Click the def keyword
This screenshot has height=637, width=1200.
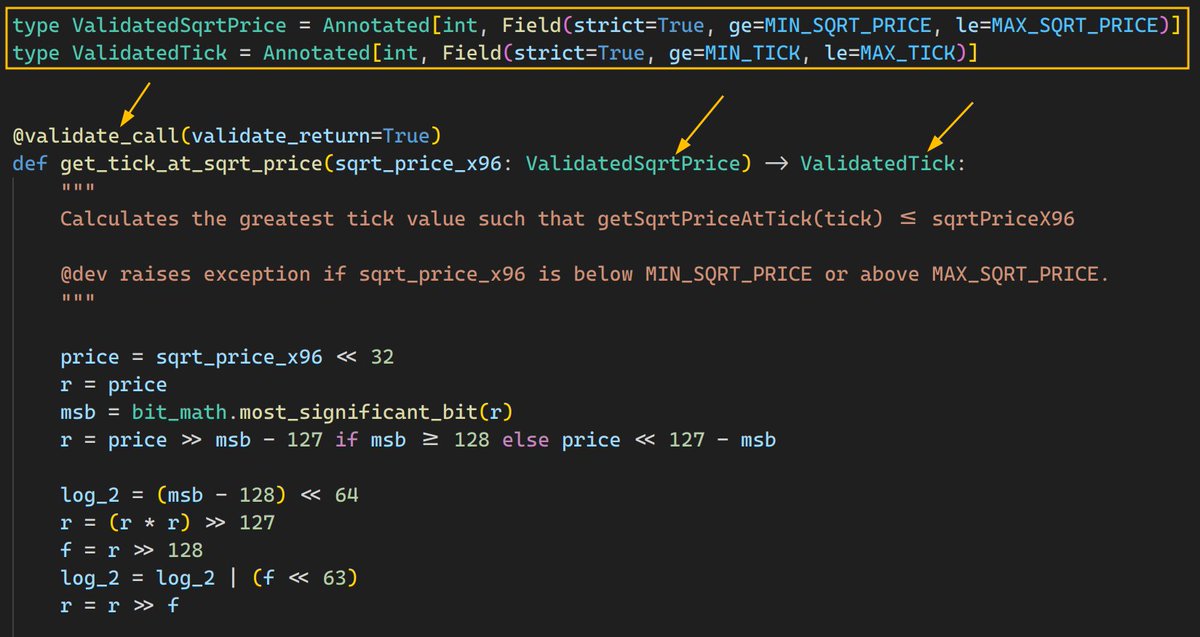[29, 163]
